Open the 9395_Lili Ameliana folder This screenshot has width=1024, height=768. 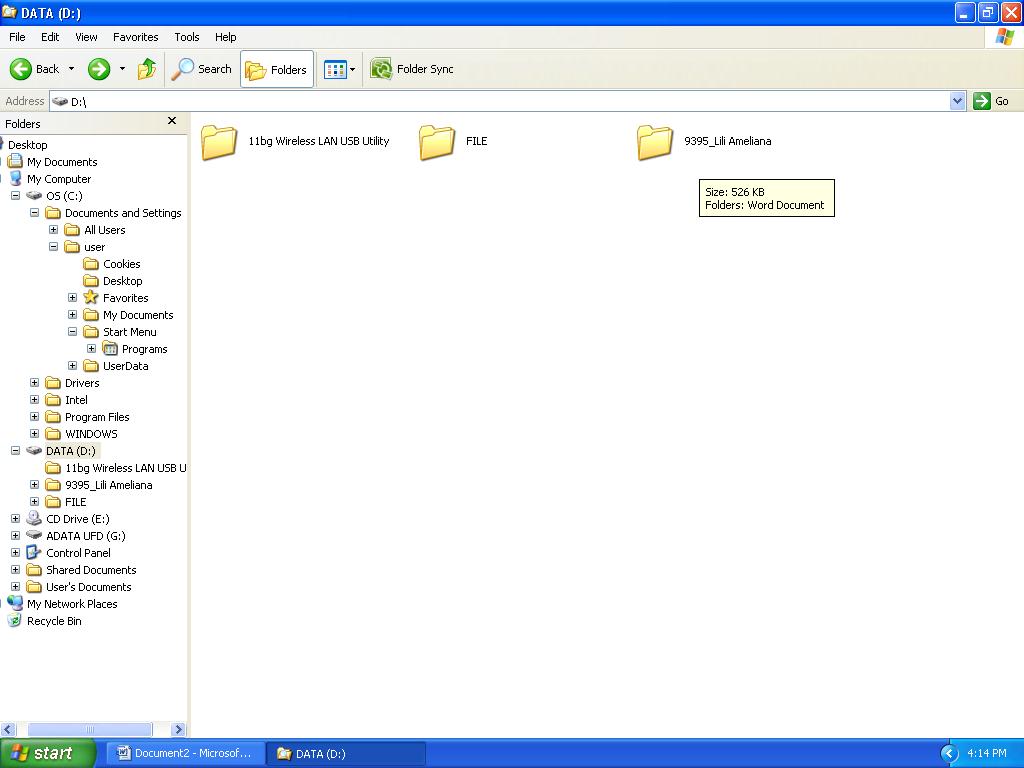pyautogui.click(x=655, y=141)
